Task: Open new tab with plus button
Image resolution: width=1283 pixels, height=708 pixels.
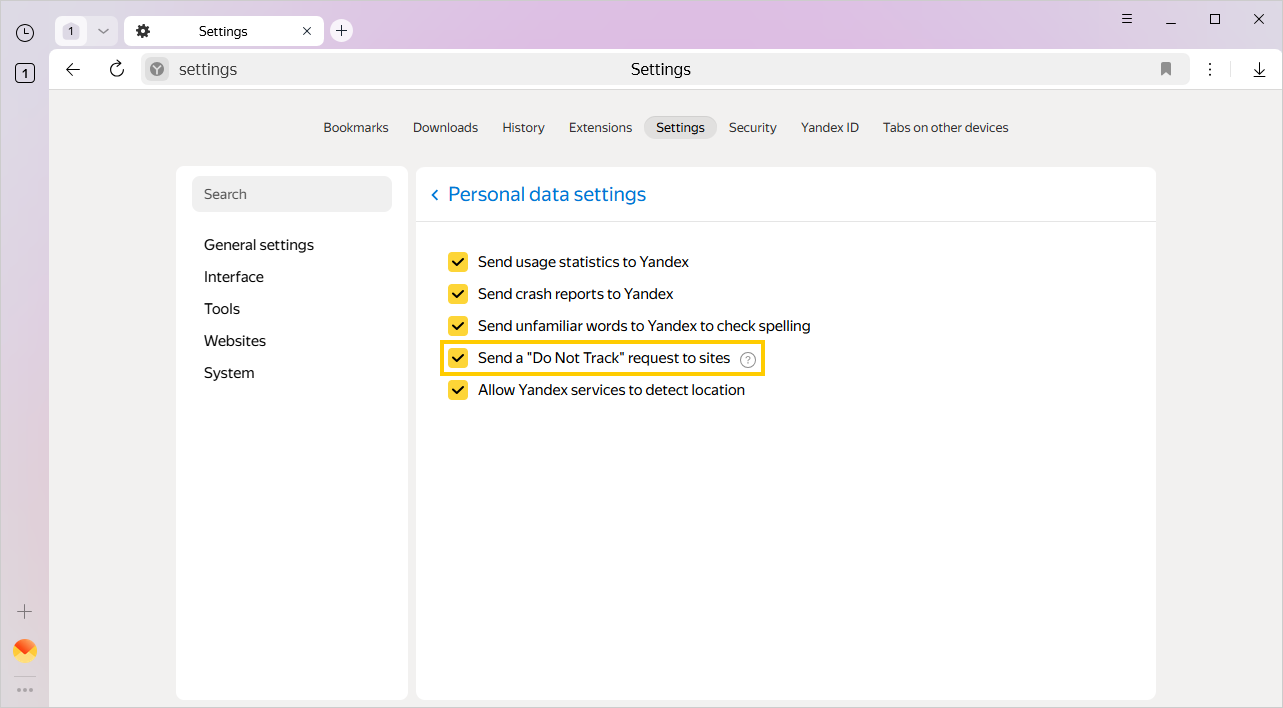Action: coord(342,31)
